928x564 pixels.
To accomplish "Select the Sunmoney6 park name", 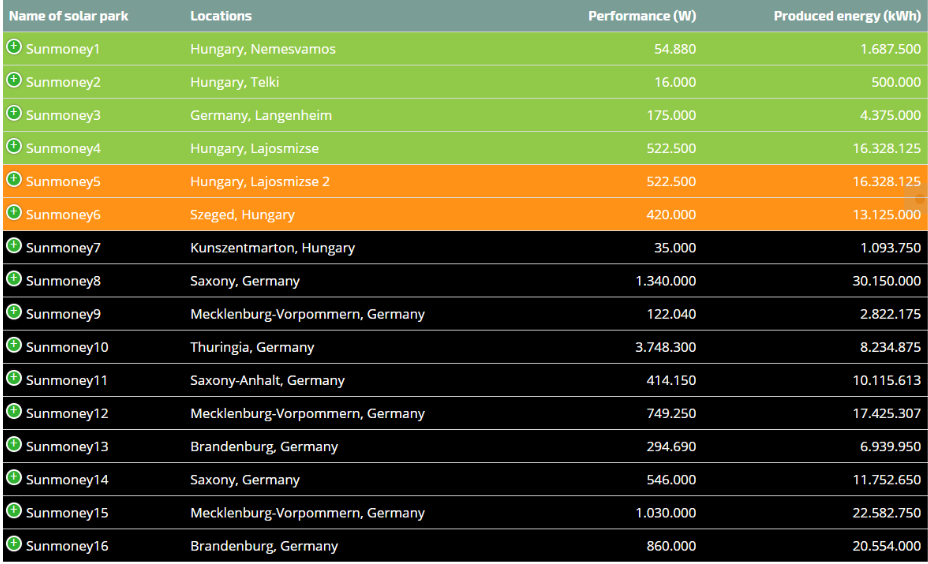I will 63,215.
